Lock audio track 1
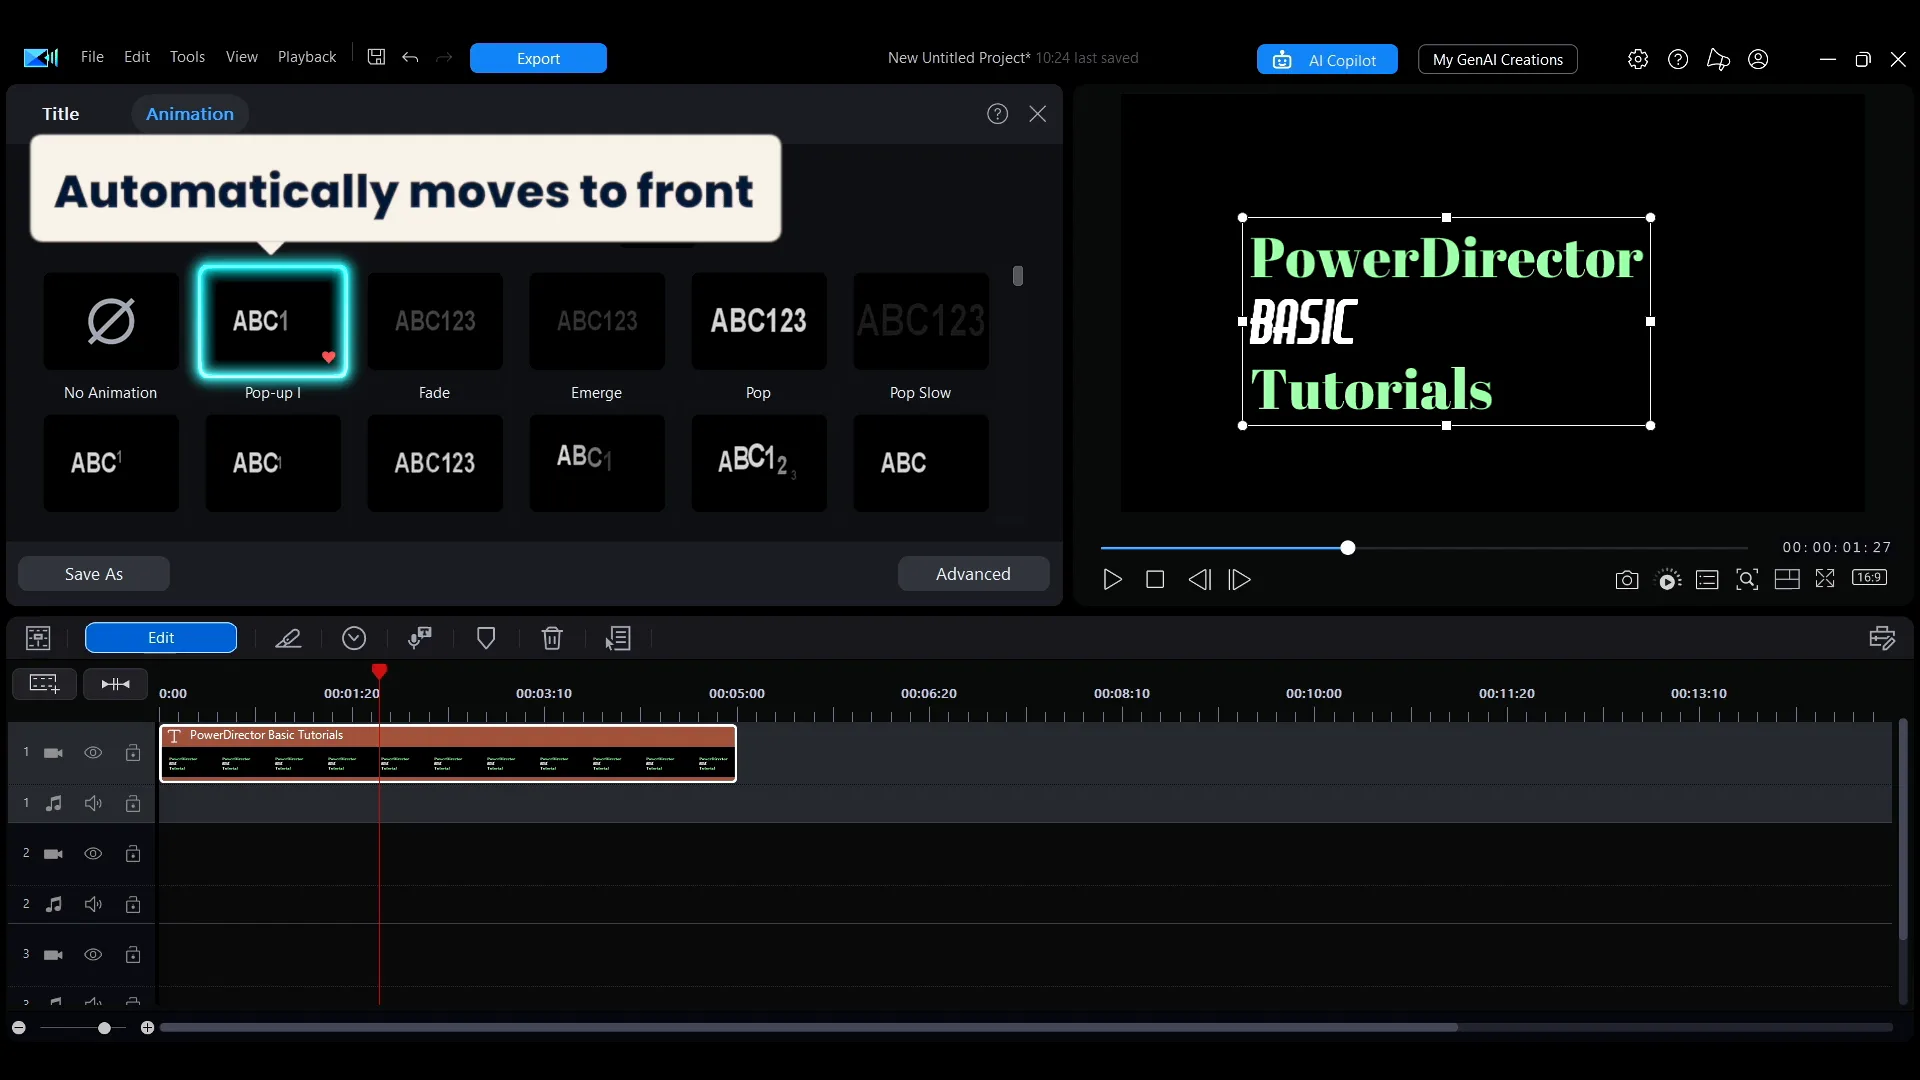 (x=133, y=803)
